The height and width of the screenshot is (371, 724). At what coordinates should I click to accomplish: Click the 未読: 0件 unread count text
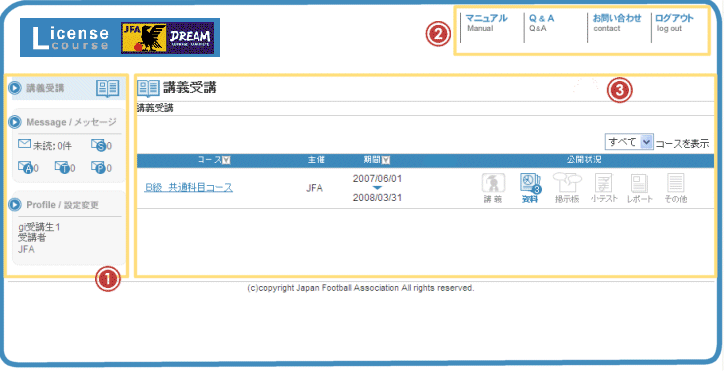tap(52, 146)
